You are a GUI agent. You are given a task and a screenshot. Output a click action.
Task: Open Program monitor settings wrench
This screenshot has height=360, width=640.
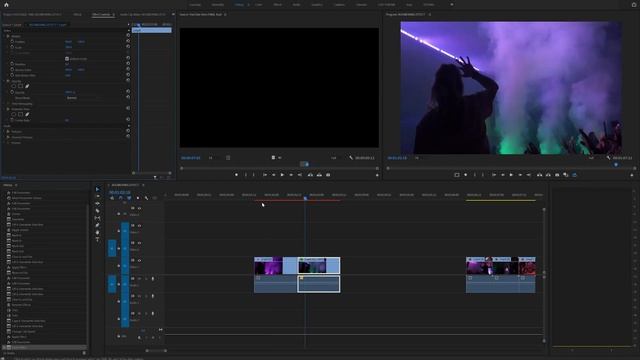(608, 158)
